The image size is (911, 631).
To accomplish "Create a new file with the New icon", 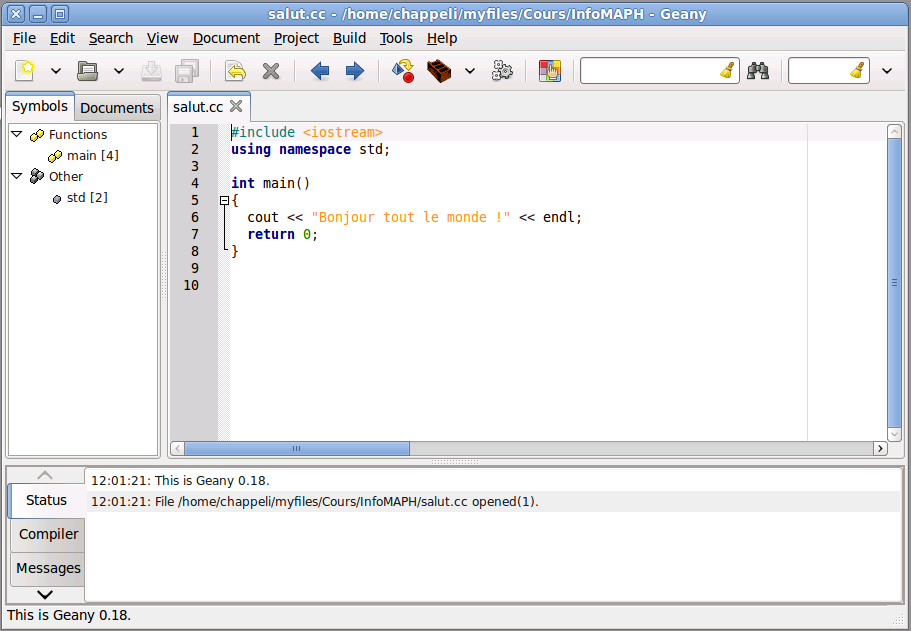I will tap(26, 71).
